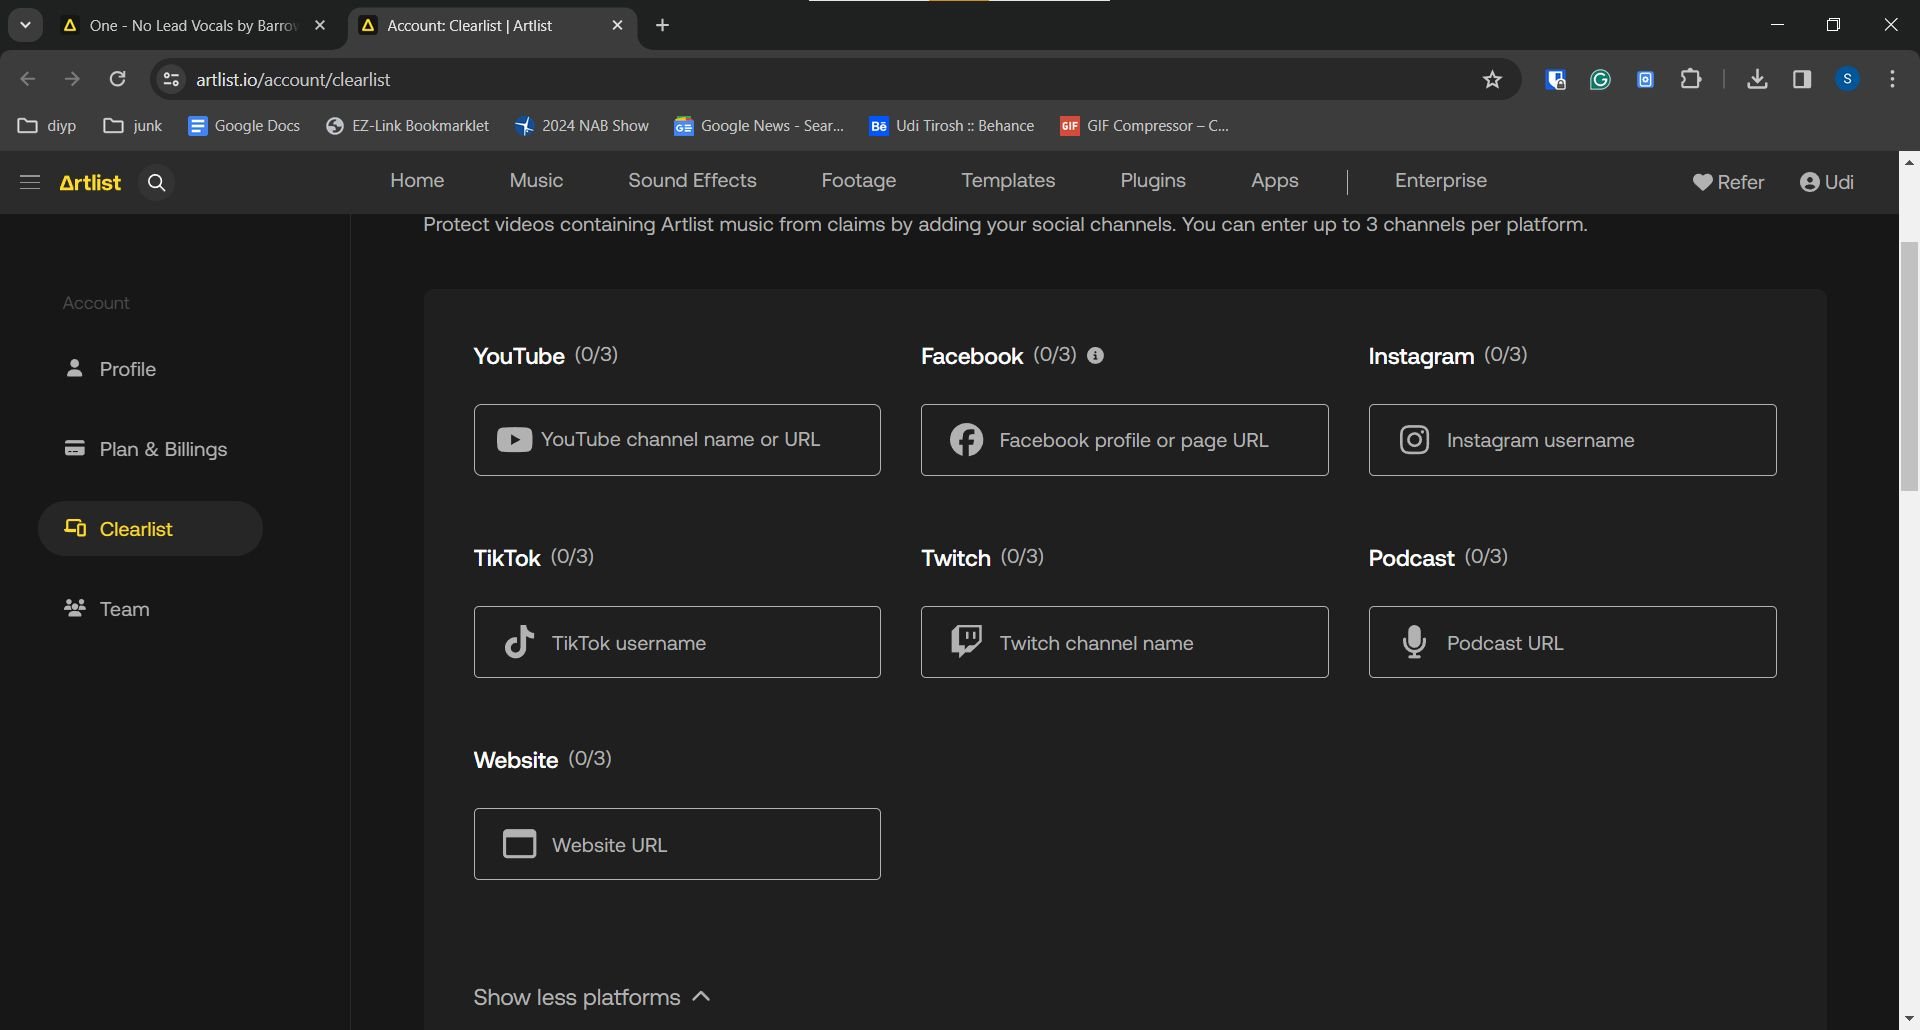This screenshot has height=1030, width=1920.
Task: Click the page vertical scrollbar thumb
Action: [1909, 366]
